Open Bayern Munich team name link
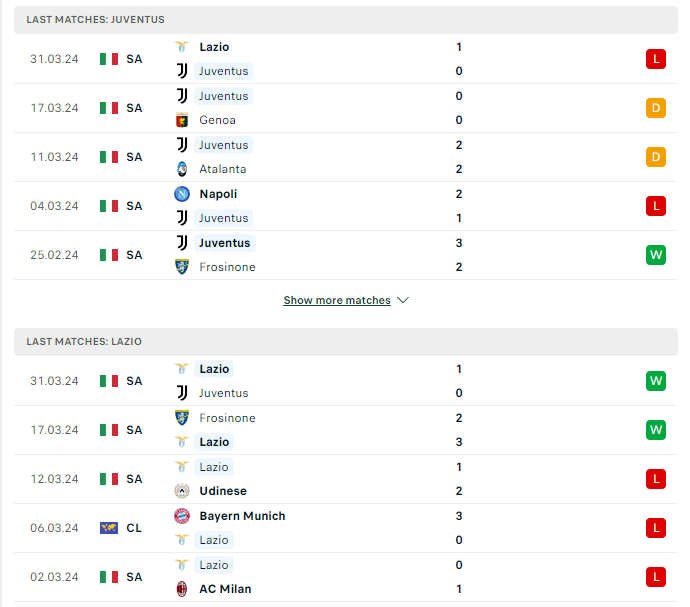Image resolution: width=690 pixels, height=607 pixels. pos(242,516)
